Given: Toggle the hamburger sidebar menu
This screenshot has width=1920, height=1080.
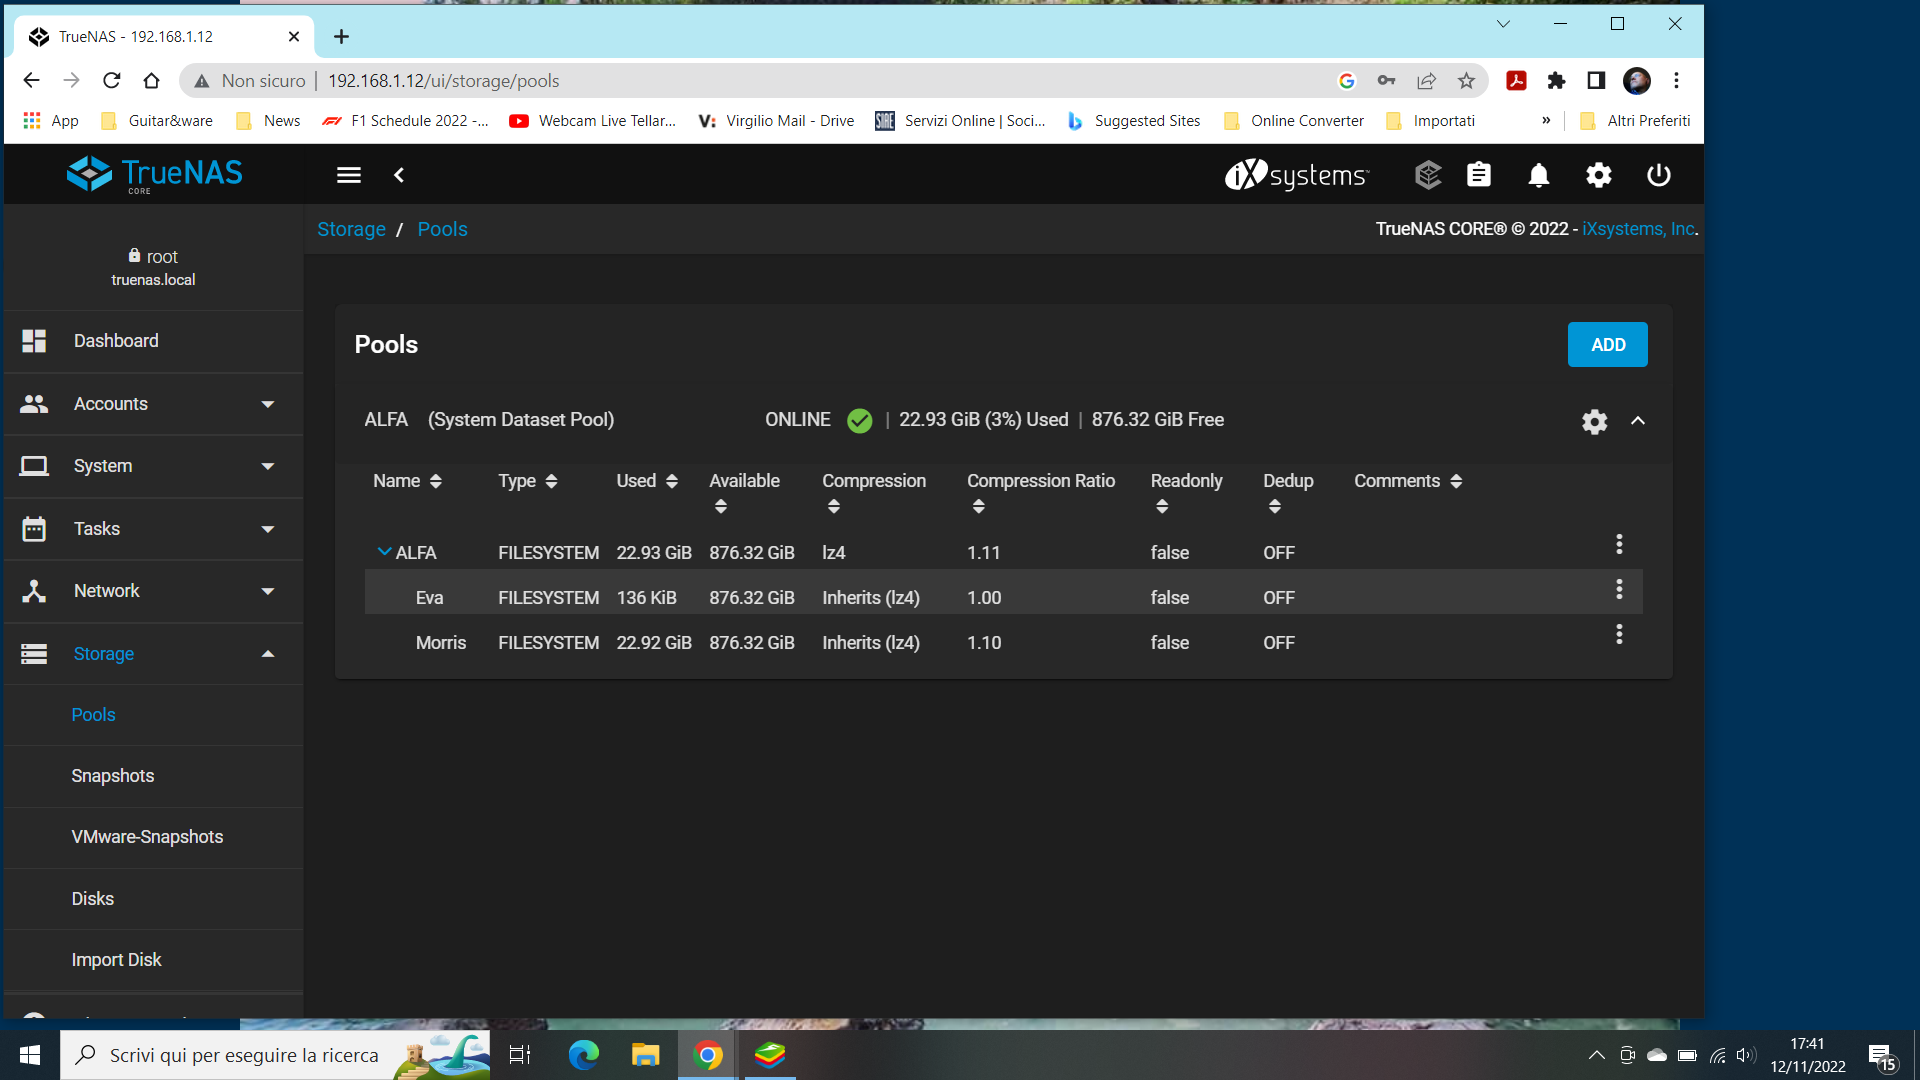Looking at the screenshot, I should pos(348,175).
